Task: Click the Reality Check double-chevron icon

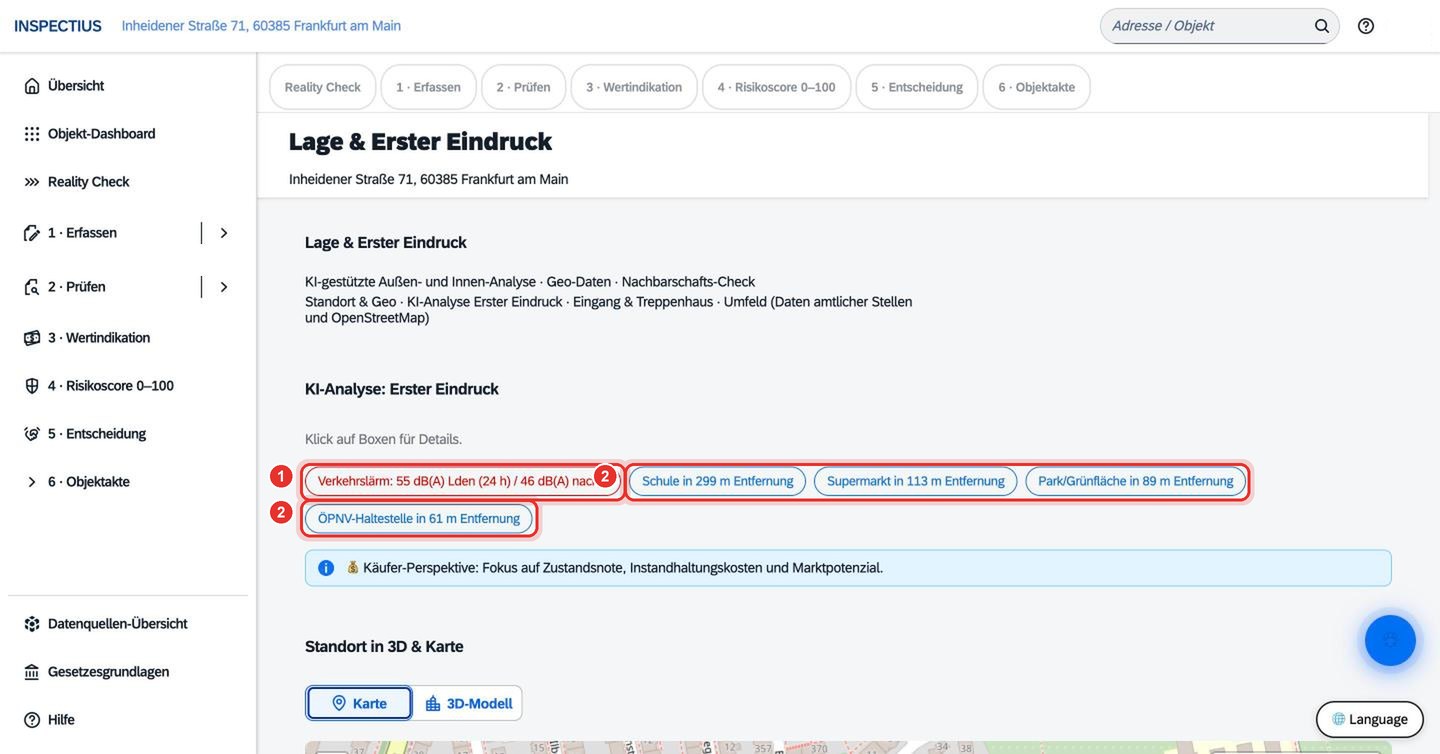Action: pos(32,182)
